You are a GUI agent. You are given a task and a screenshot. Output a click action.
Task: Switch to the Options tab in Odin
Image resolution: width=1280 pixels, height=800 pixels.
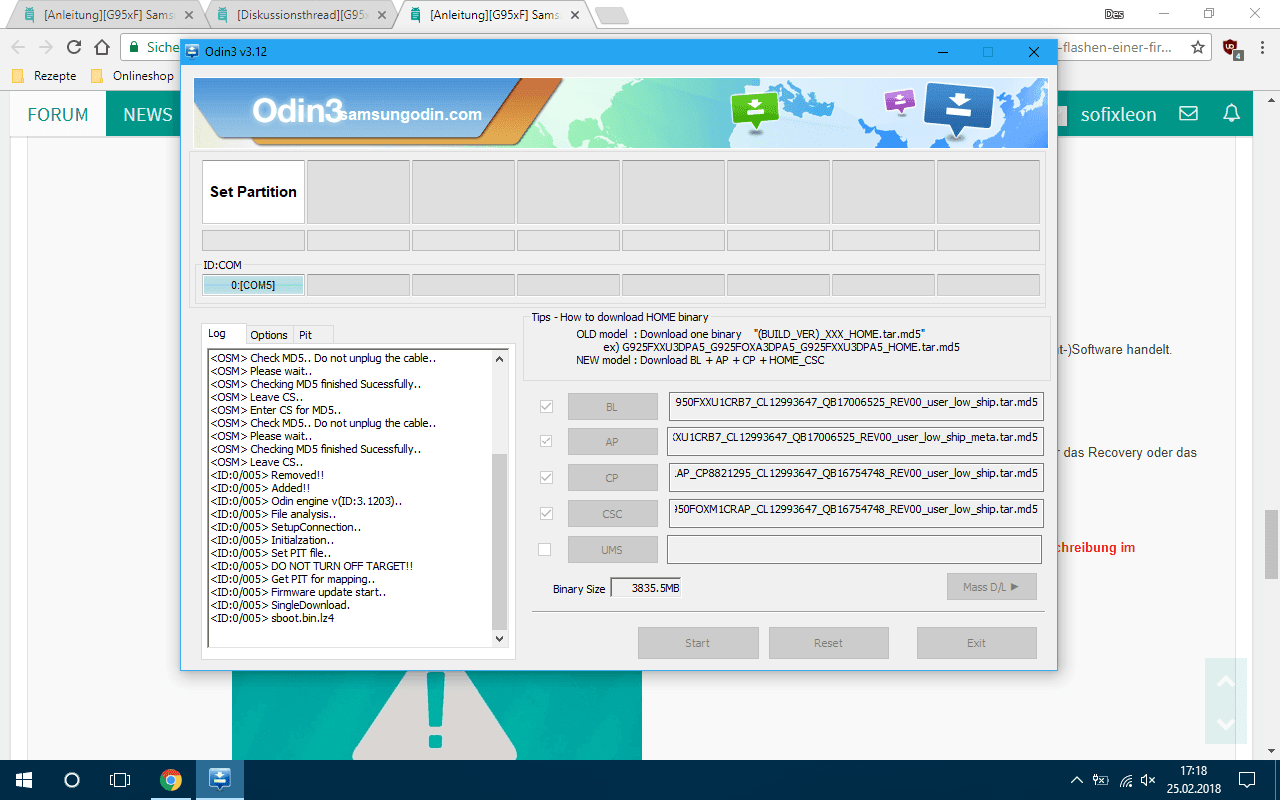coord(268,335)
